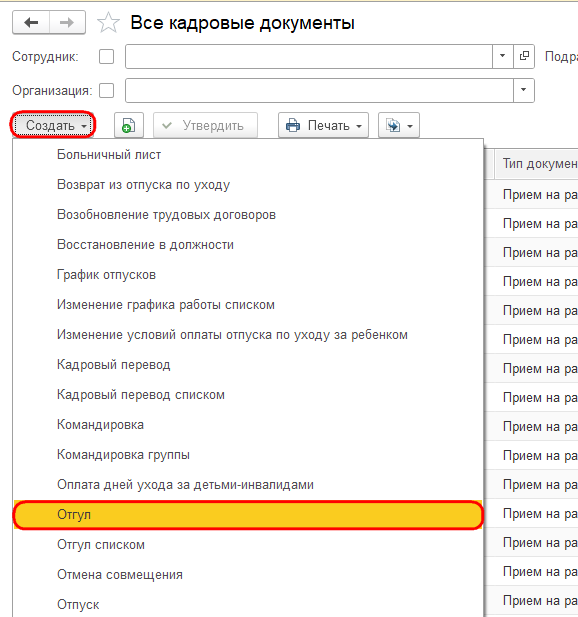Select Командировка menu item
The height and width of the screenshot is (617, 578).
click(248, 425)
